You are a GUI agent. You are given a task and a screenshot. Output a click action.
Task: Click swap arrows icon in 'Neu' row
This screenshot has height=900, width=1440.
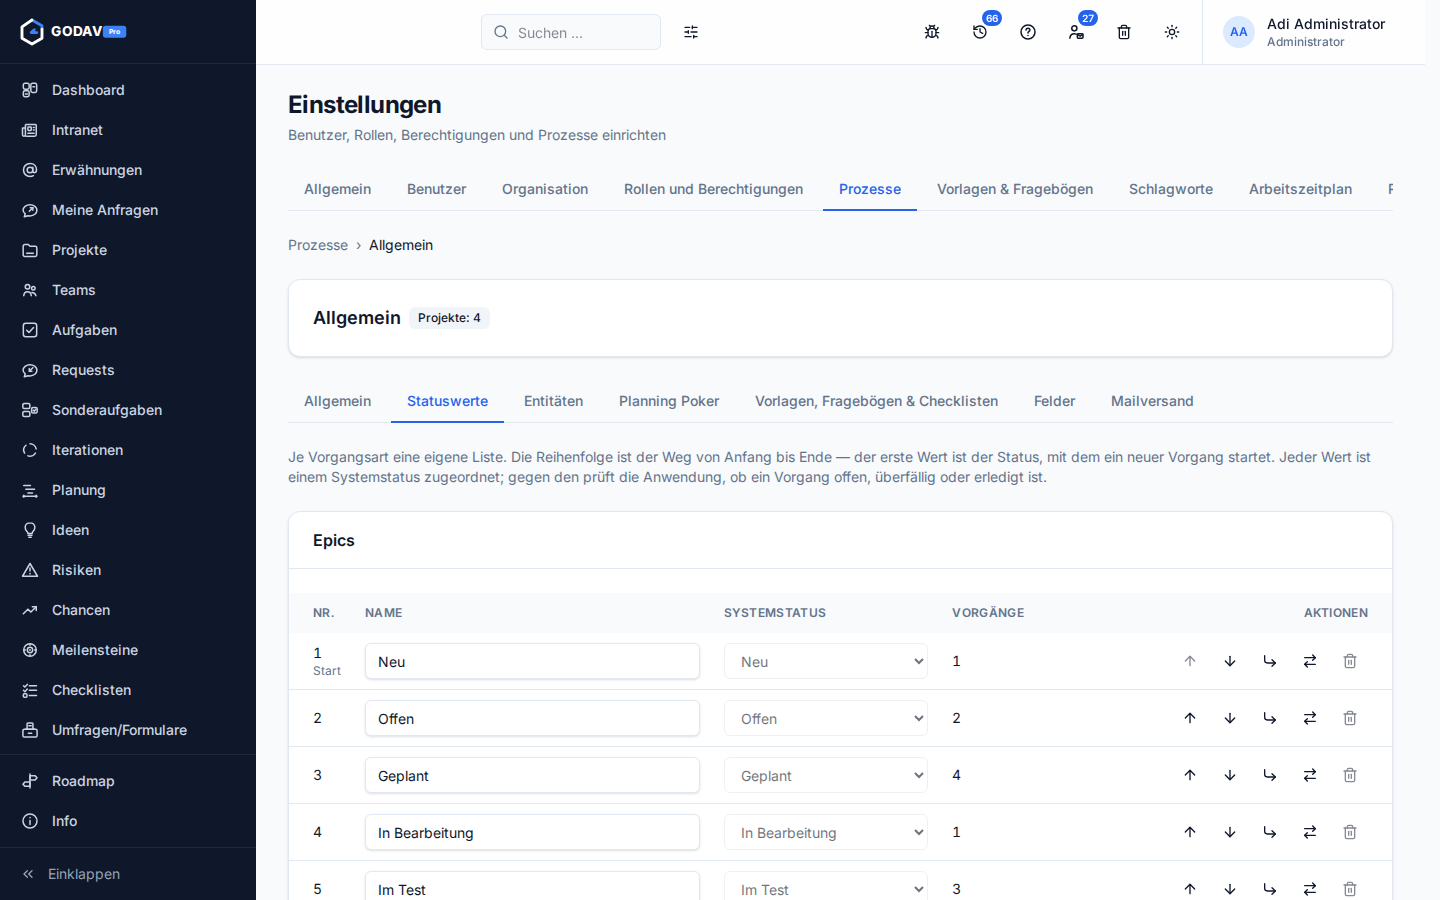[x=1310, y=661]
